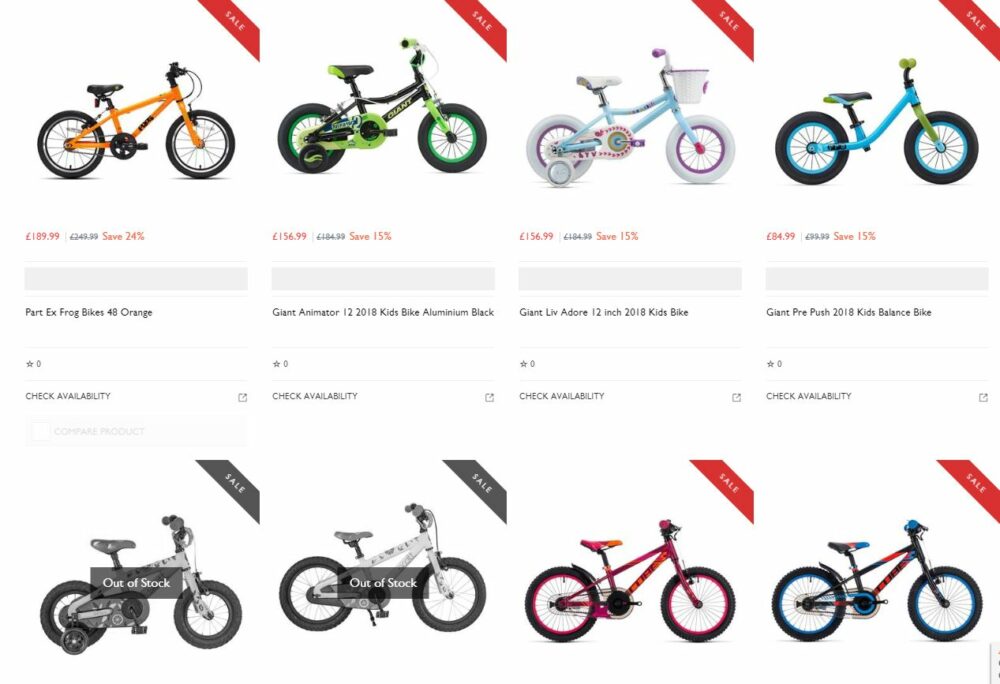Select the light blue Liv Adore bike image
This screenshot has height=684, width=1000.
pyautogui.click(x=629, y=117)
